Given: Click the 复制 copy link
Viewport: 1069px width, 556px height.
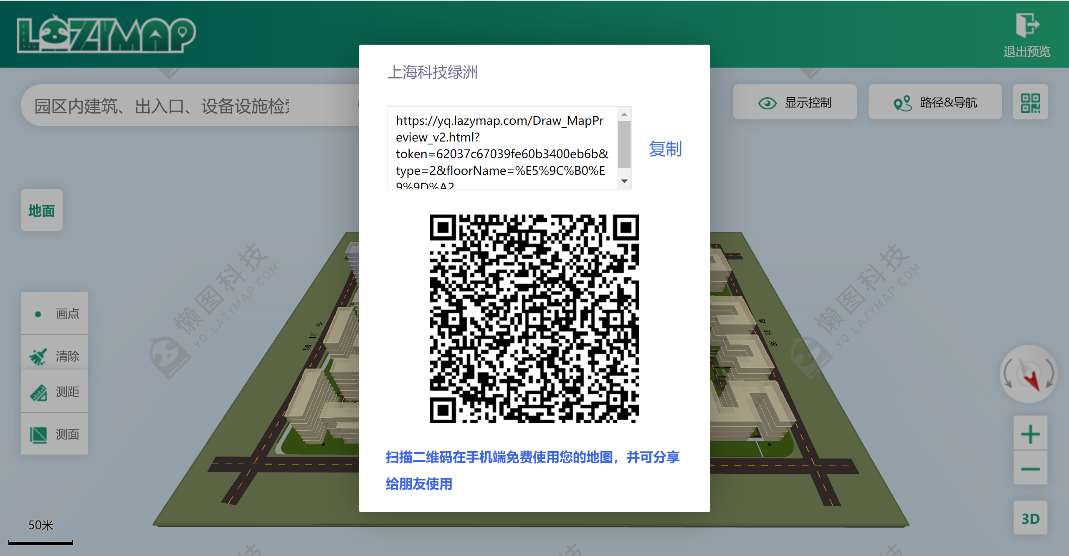Looking at the screenshot, I should coord(665,149).
